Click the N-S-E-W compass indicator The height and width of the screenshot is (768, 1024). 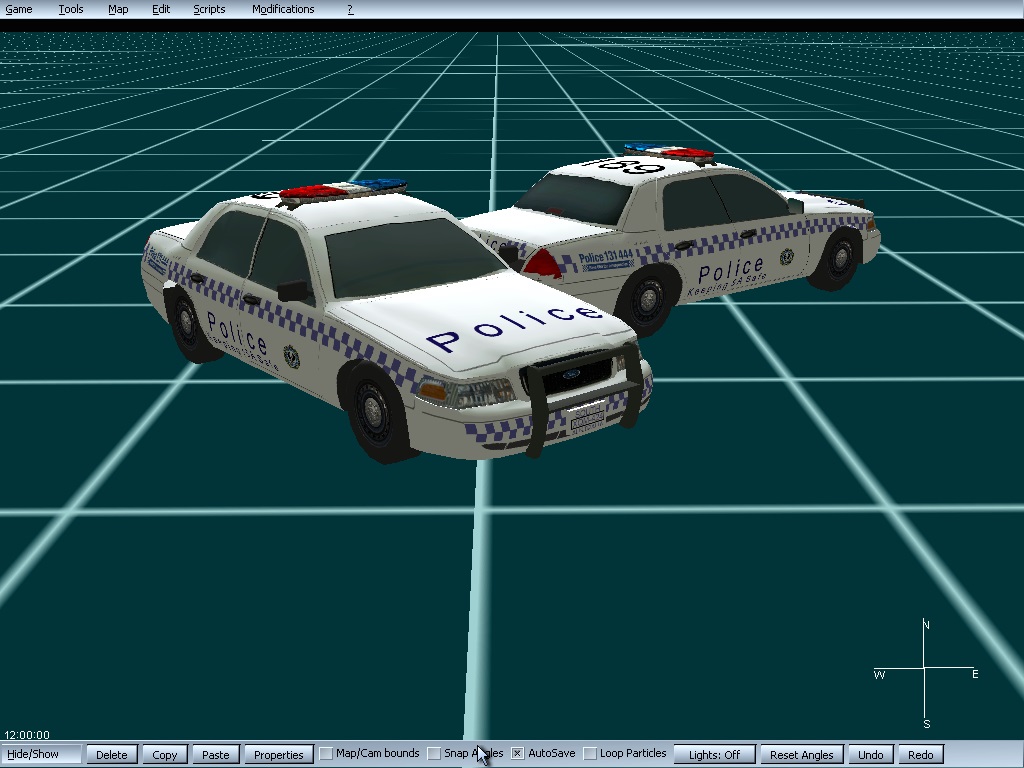click(x=925, y=674)
